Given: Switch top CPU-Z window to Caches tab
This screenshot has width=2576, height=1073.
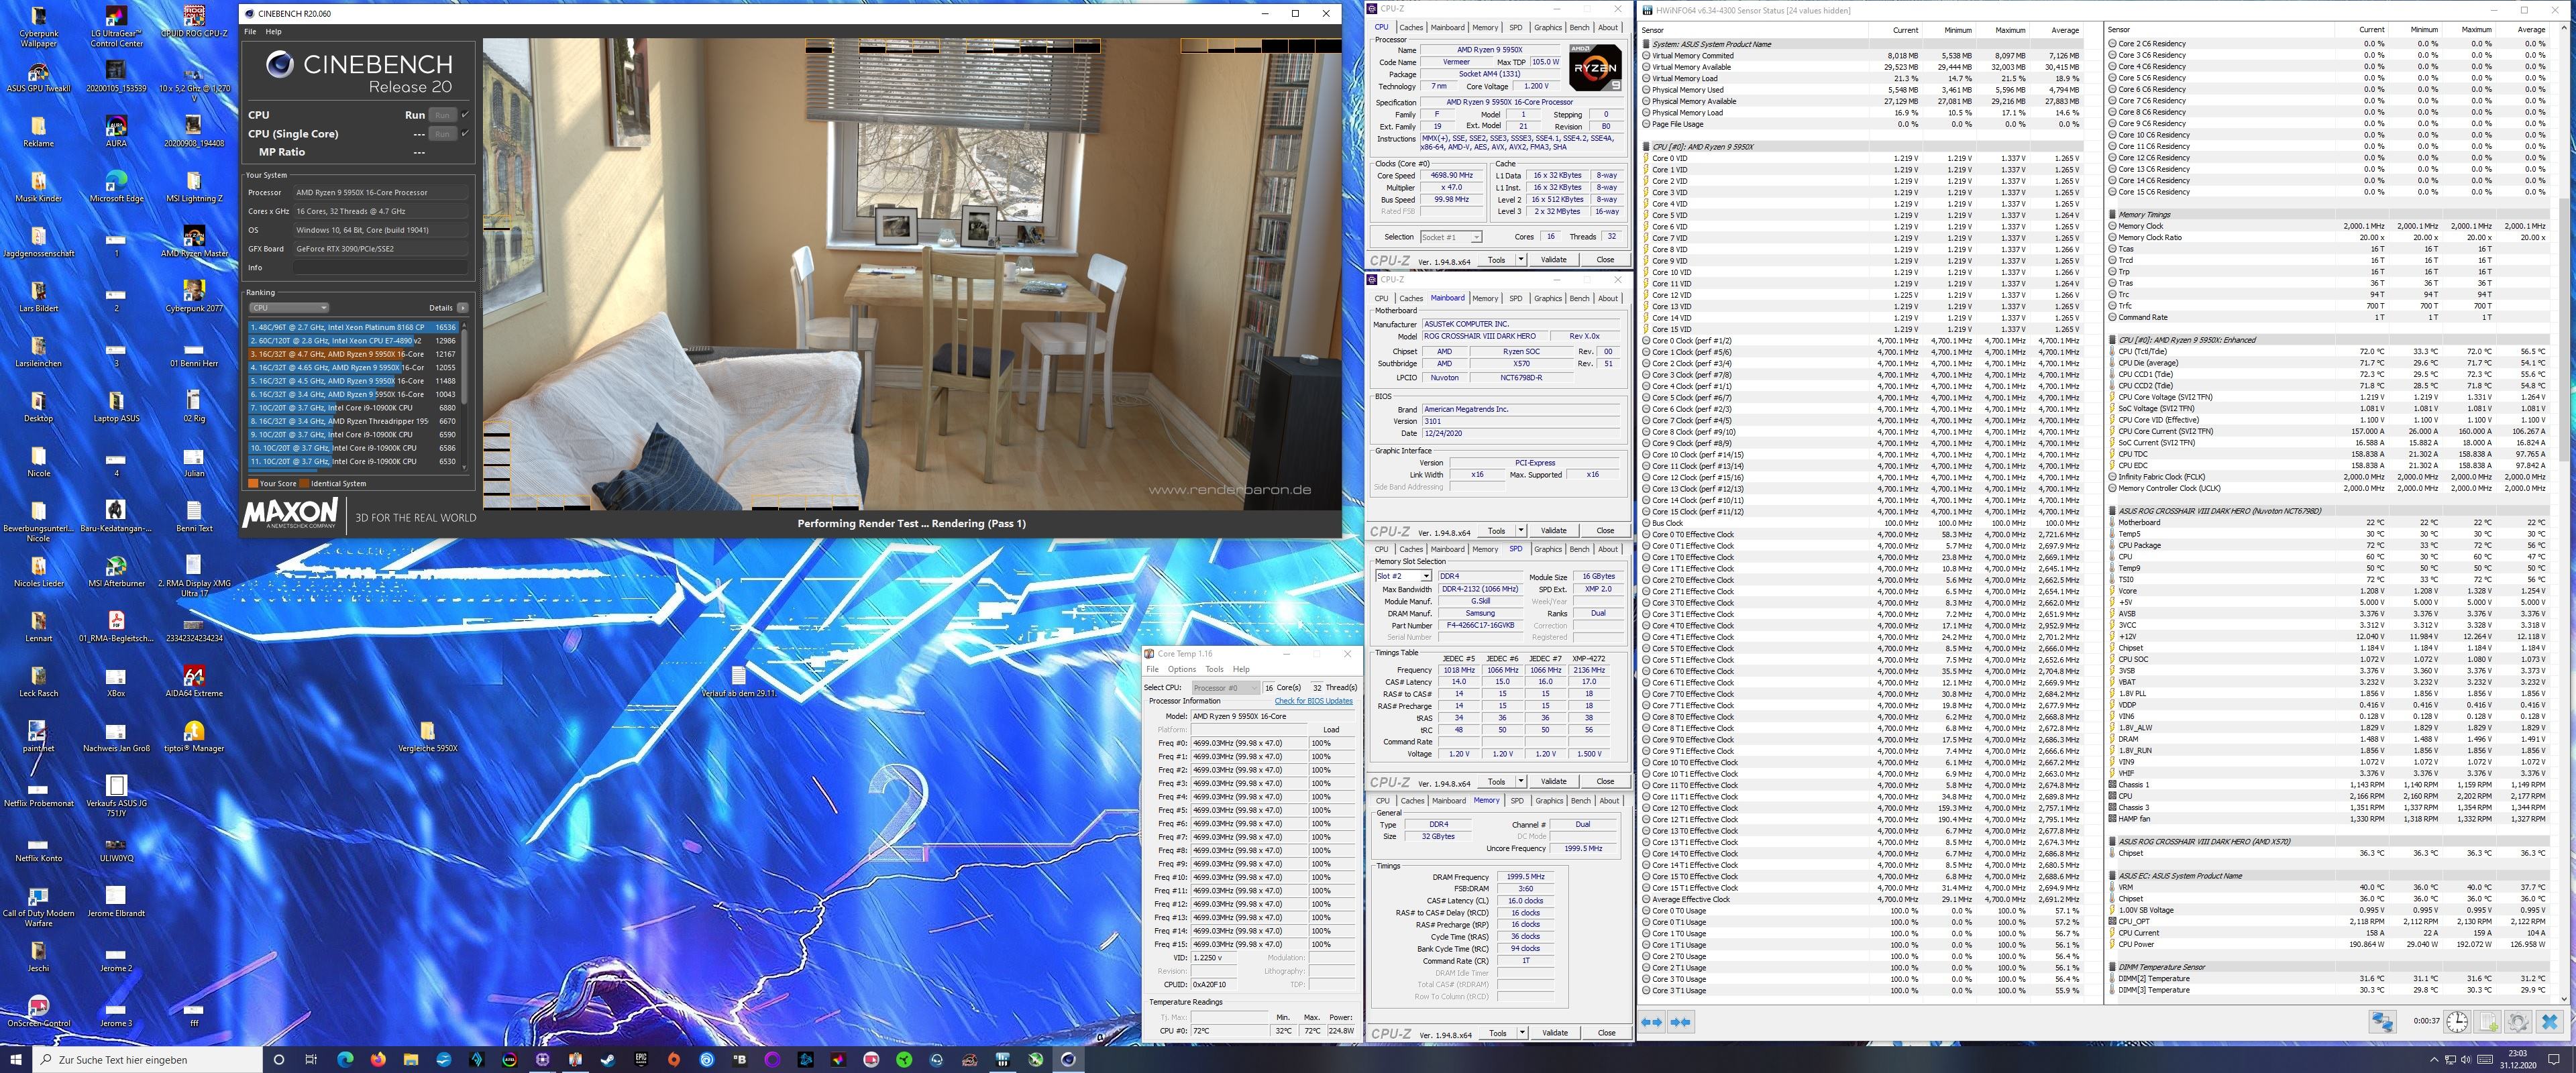Looking at the screenshot, I should tap(1411, 28).
